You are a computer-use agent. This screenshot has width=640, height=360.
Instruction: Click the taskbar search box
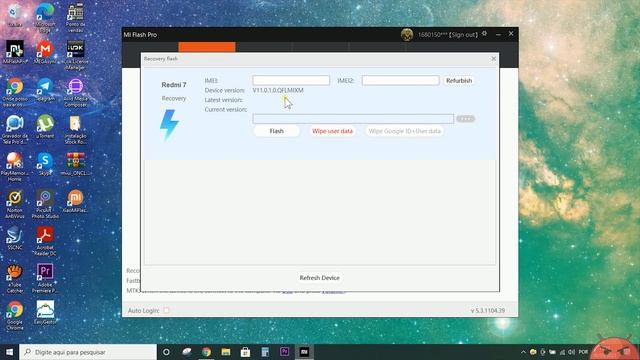click(88, 352)
